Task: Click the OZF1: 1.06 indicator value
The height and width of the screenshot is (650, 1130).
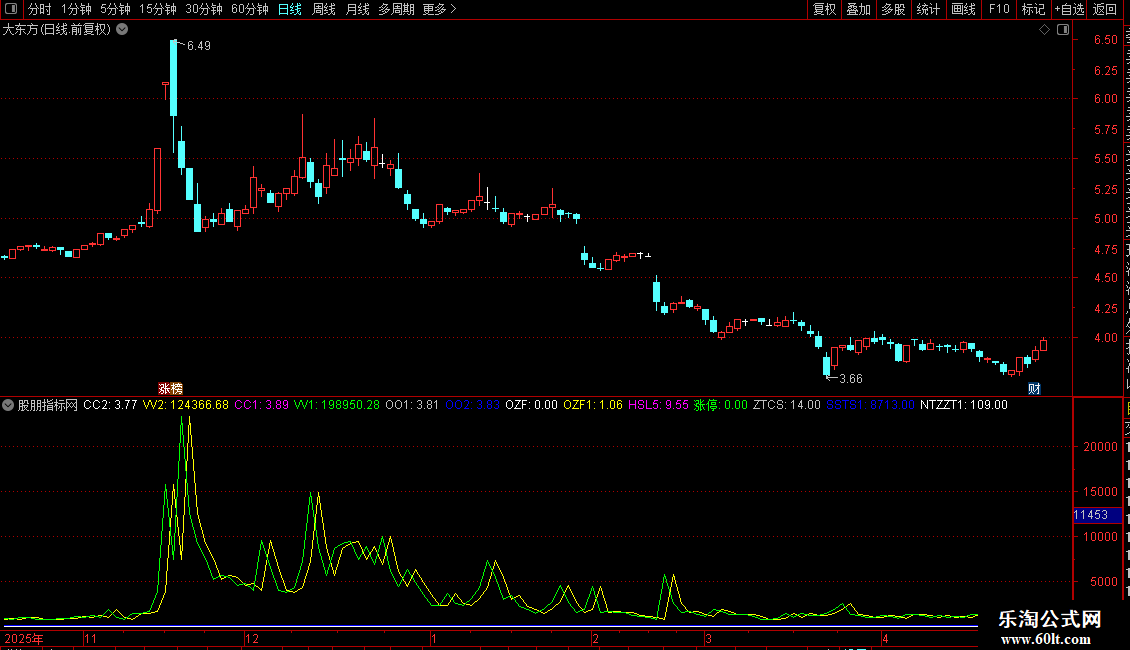Action: (x=592, y=405)
